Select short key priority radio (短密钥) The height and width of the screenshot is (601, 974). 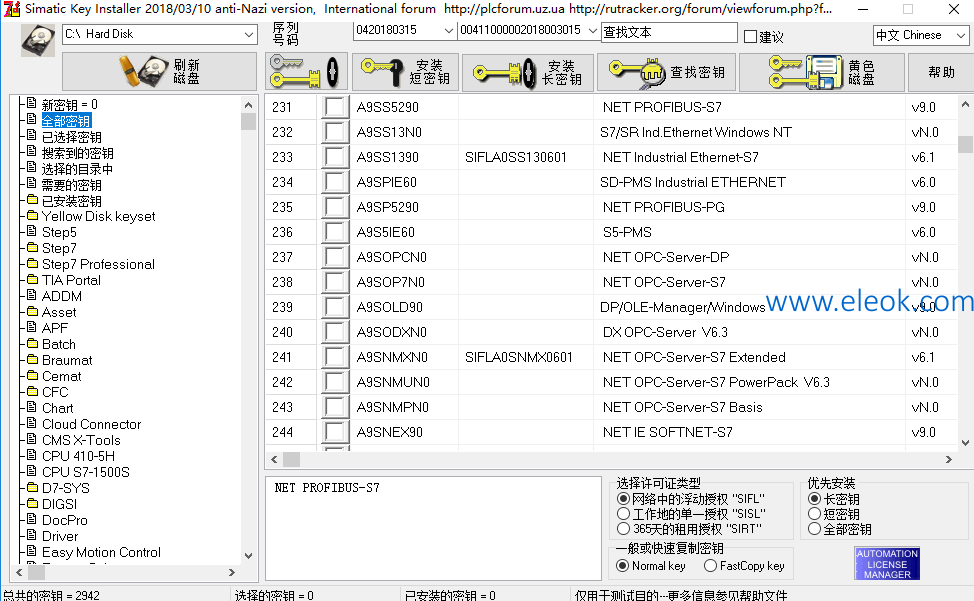(814, 513)
